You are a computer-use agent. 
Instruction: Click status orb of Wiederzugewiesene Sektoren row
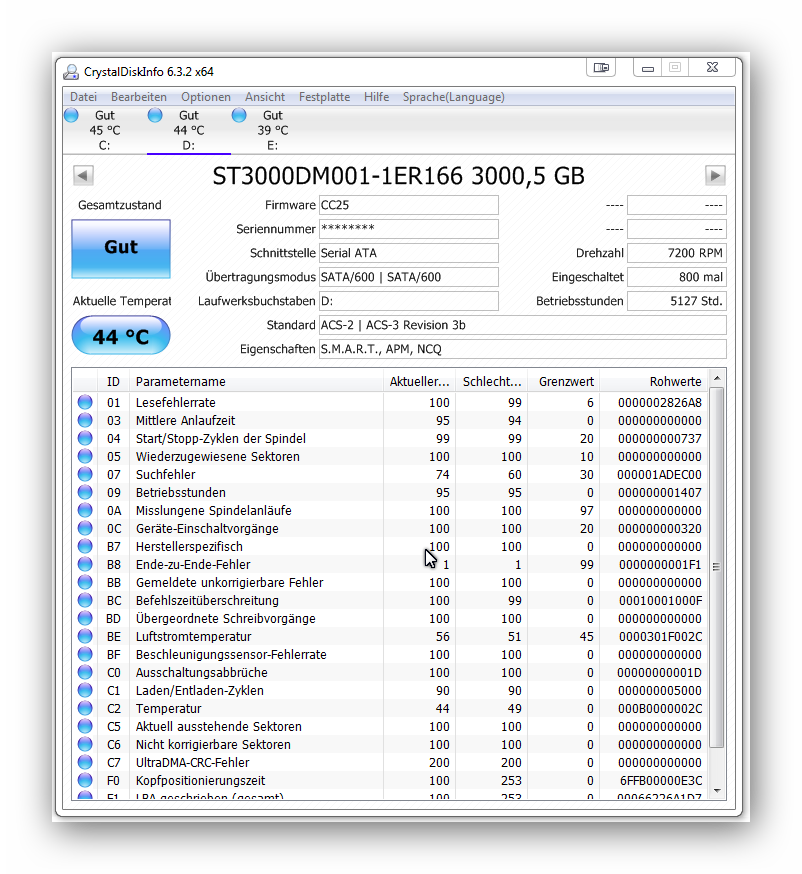85,456
